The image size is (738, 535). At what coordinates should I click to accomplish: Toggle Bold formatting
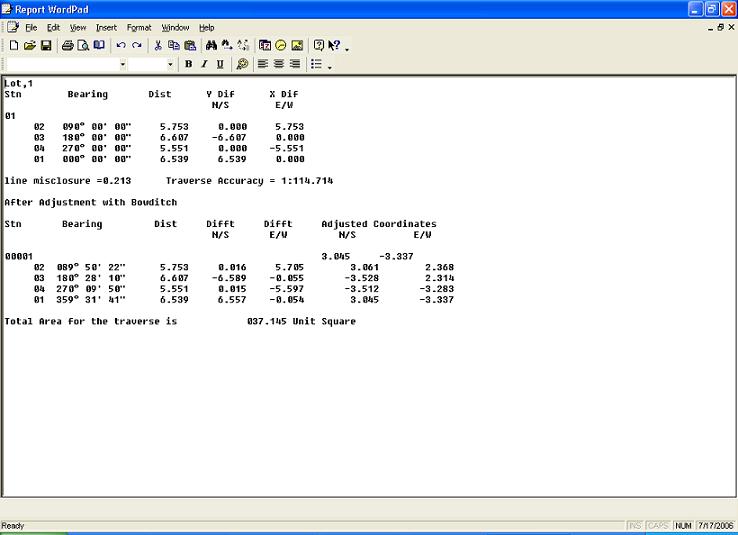[x=188, y=64]
